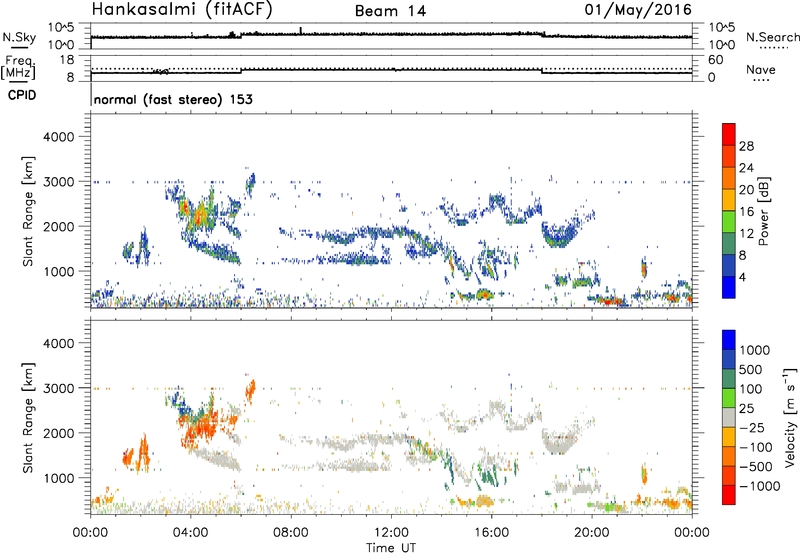This screenshot has height=554, width=800.
Task: Click the "Beam 14" label
Action: (390, 11)
